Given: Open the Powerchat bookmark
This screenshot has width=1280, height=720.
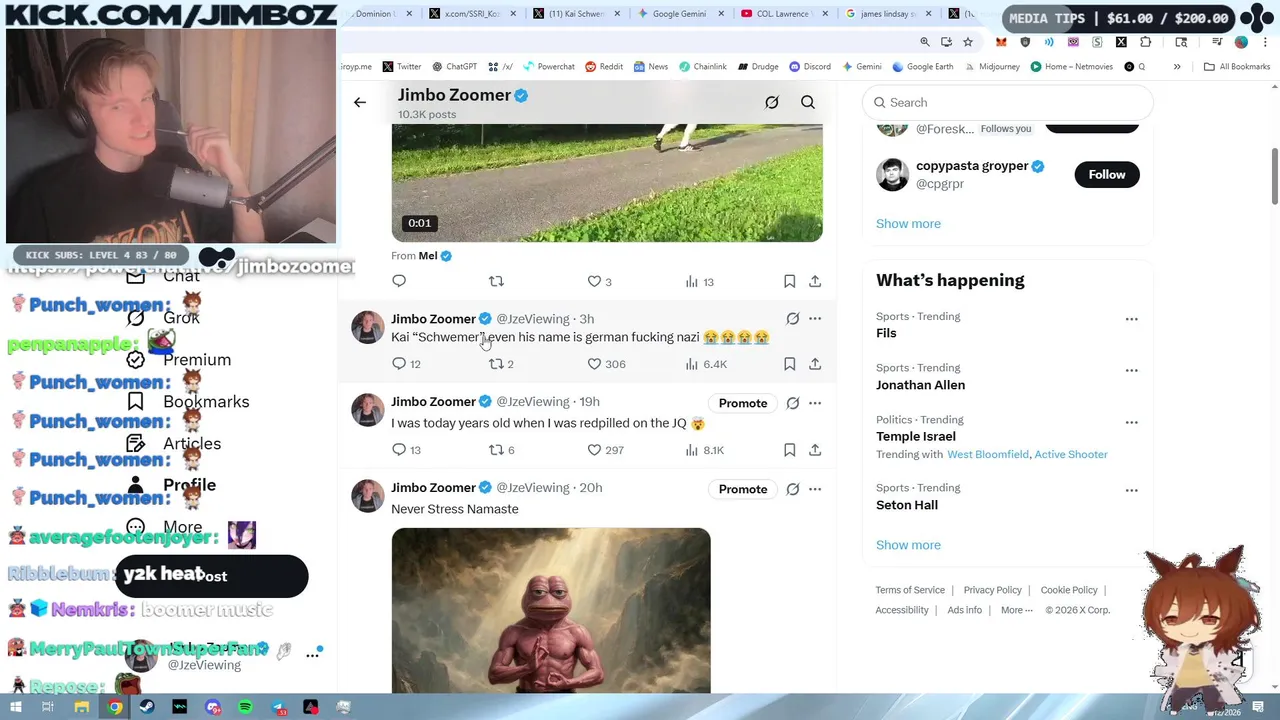Looking at the screenshot, I should tap(548, 67).
